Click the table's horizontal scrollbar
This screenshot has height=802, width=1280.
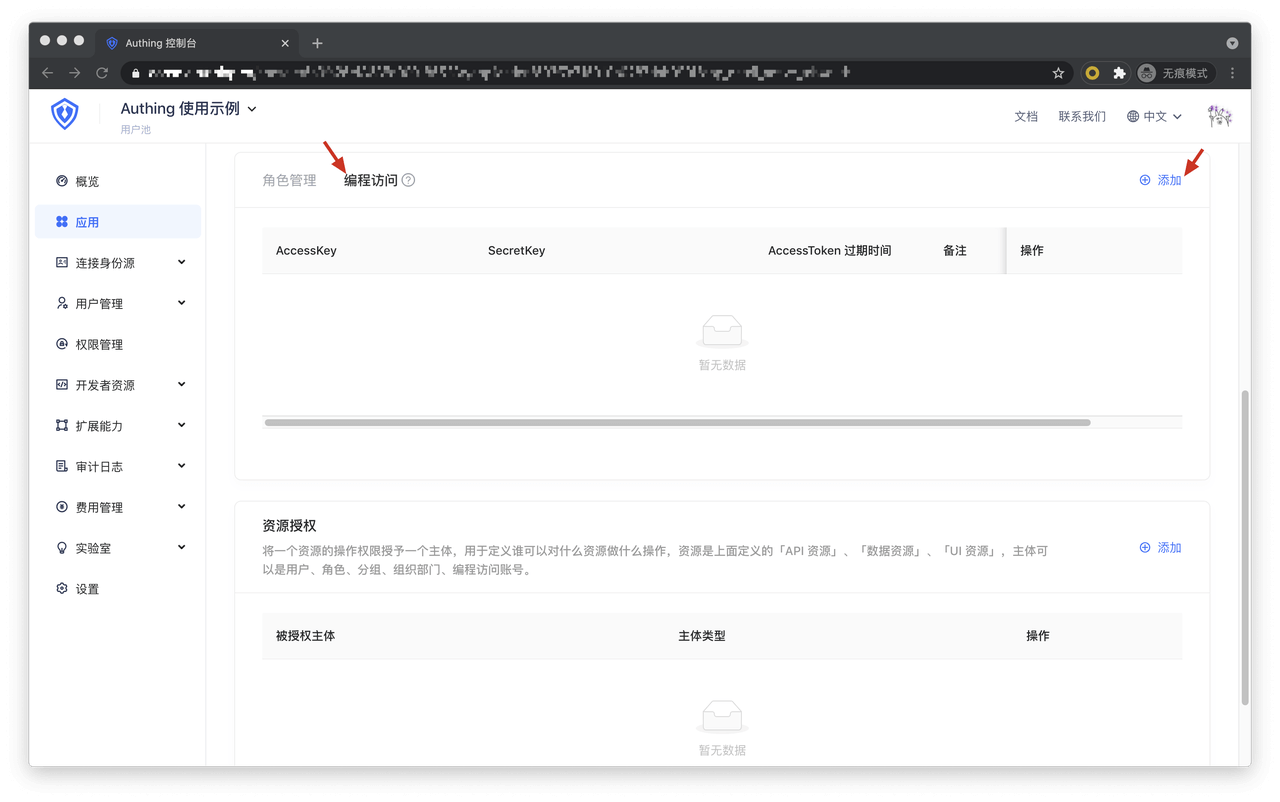677,423
